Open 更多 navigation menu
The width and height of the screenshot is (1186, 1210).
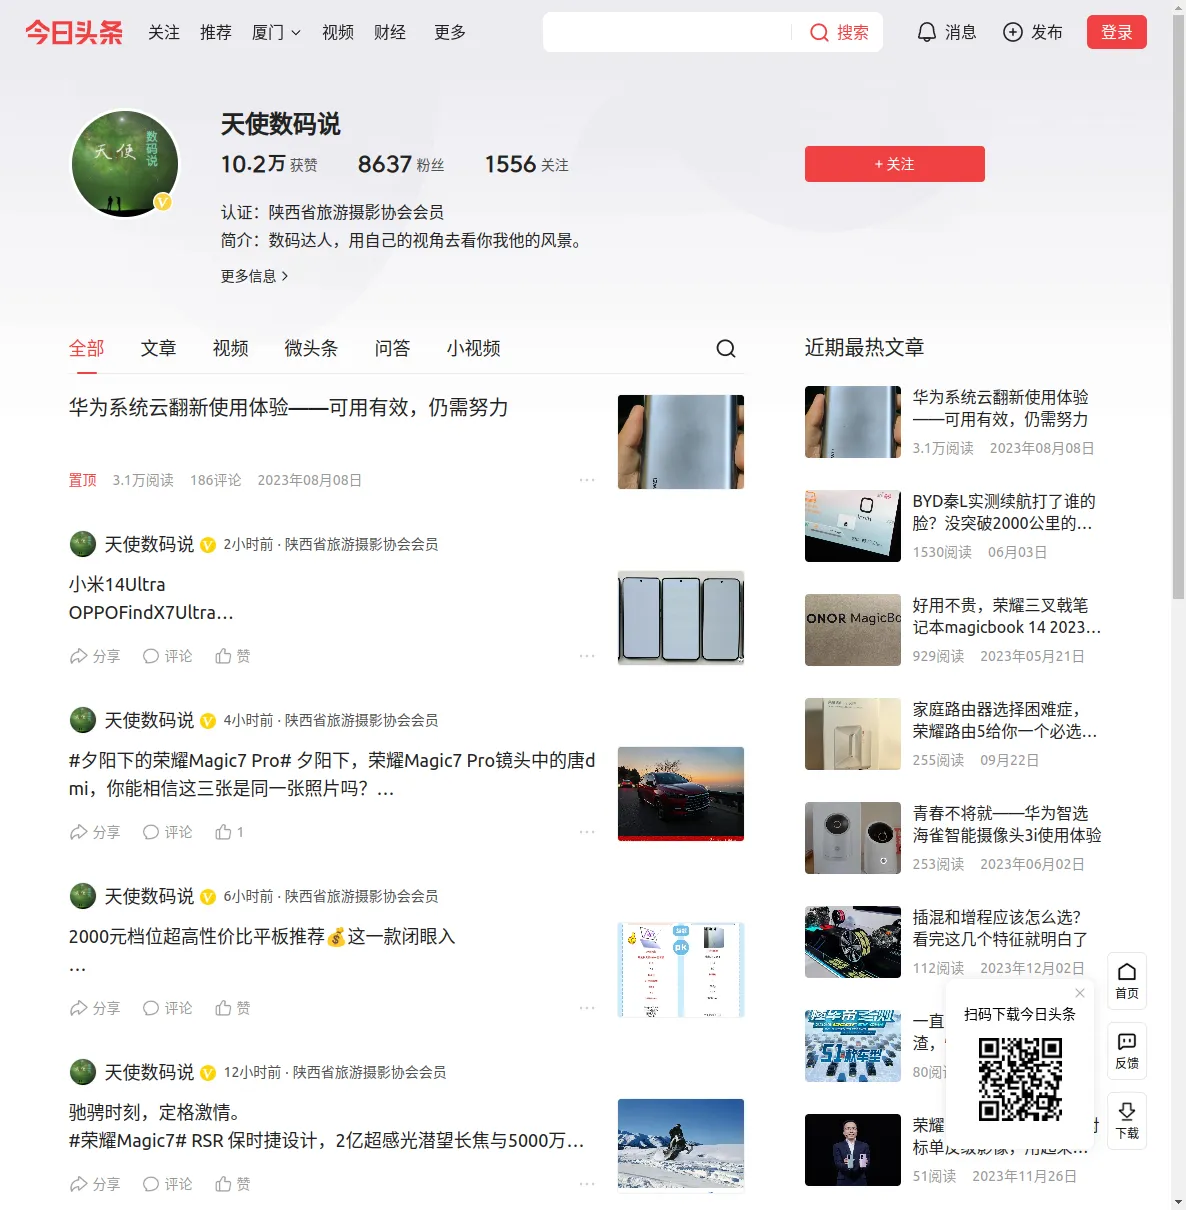450,32
